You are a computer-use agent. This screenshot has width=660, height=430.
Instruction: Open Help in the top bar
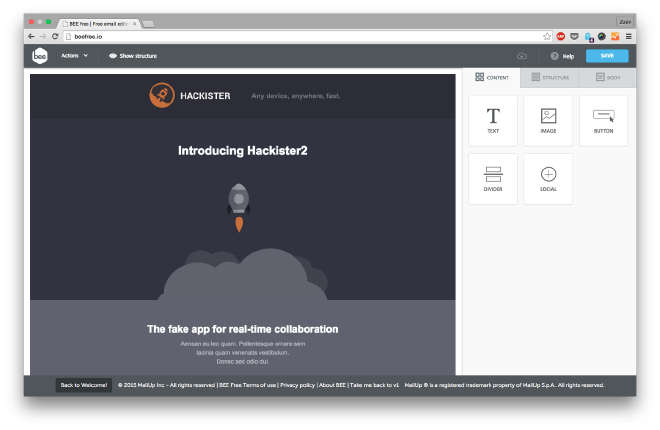point(562,56)
